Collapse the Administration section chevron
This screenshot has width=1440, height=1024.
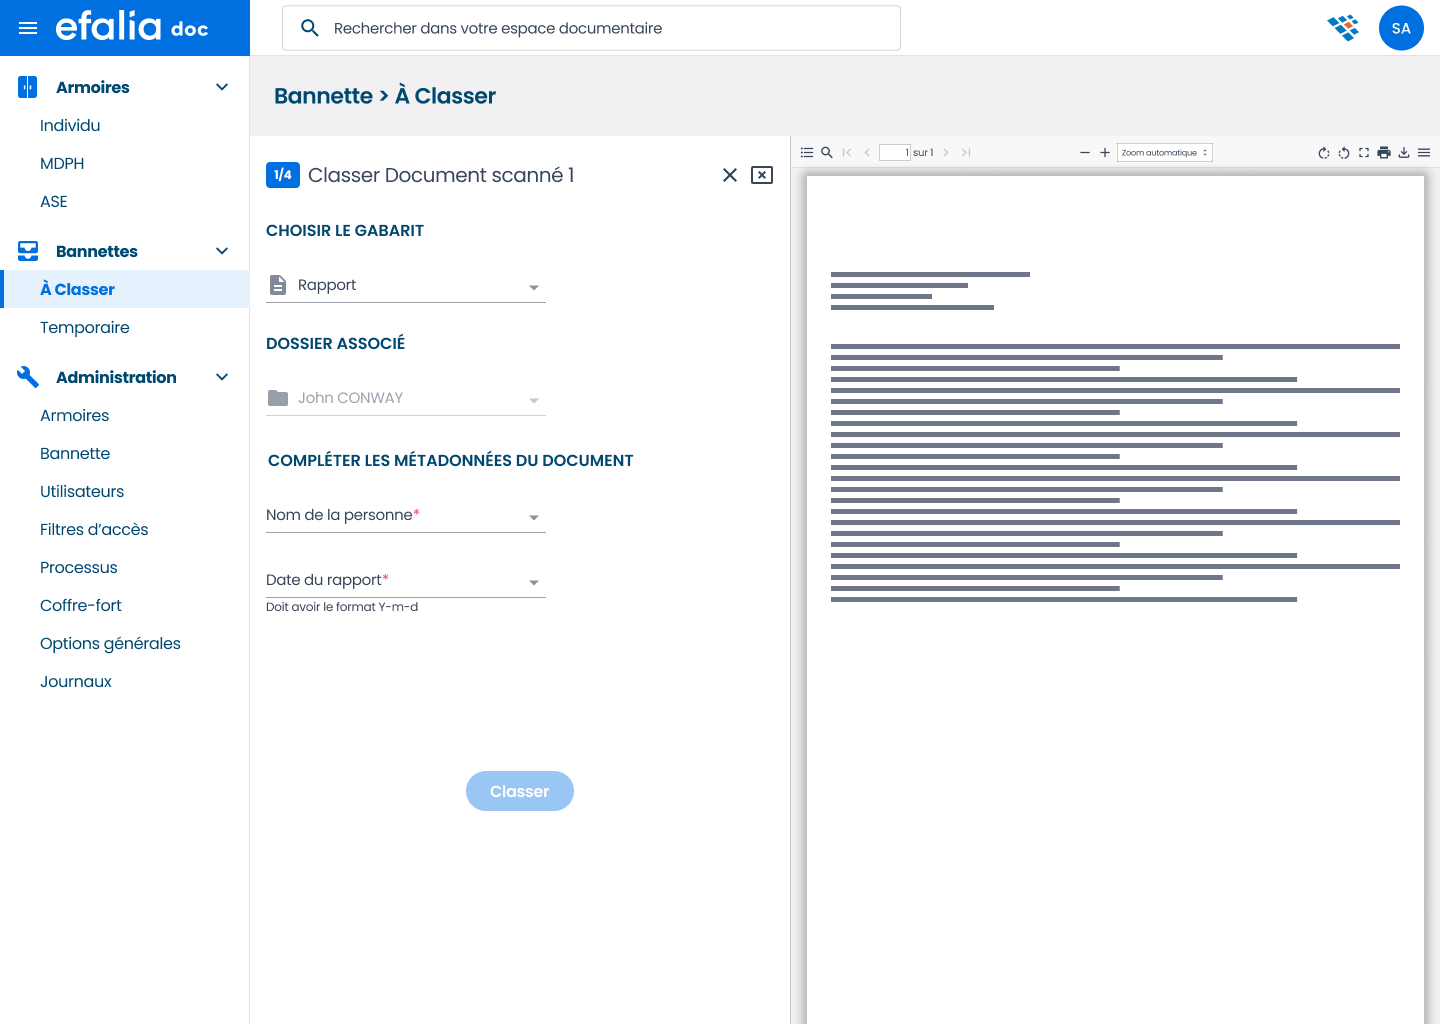pos(222,377)
